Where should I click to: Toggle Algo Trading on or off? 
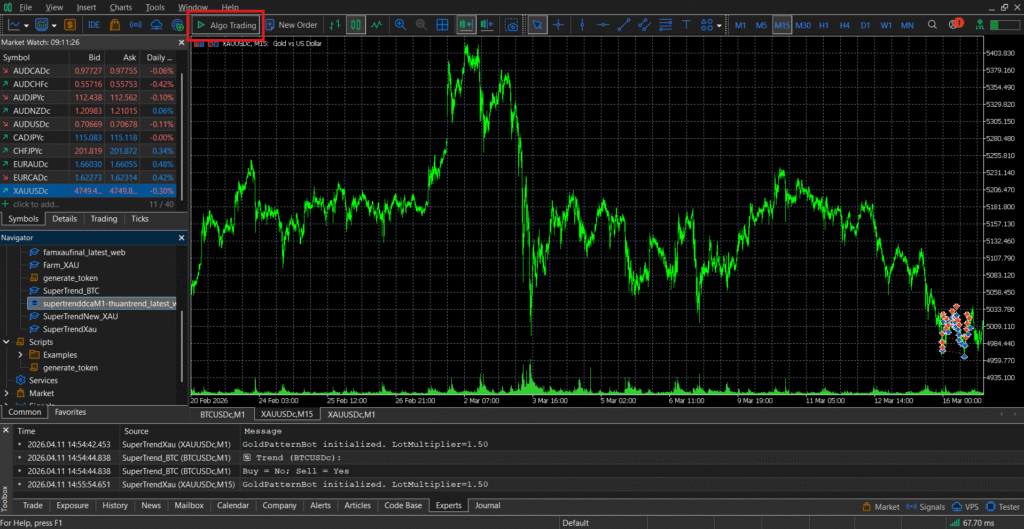pyautogui.click(x=226, y=24)
